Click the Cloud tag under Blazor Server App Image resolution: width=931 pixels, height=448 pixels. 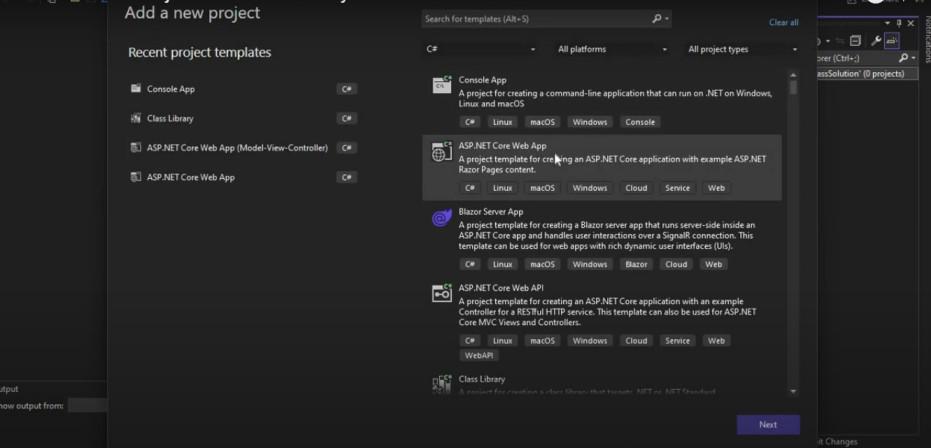tap(676, 265)
